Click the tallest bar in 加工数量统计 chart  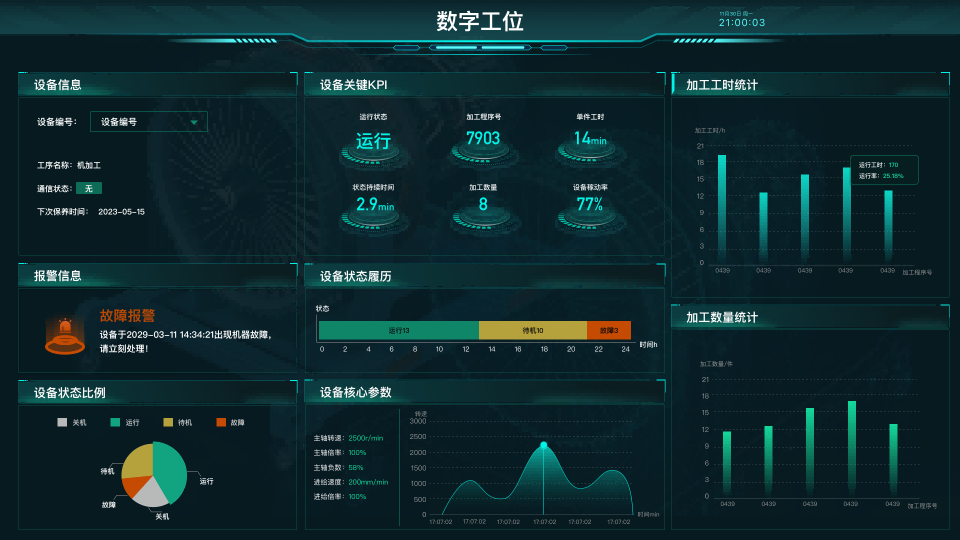point(852,448)
